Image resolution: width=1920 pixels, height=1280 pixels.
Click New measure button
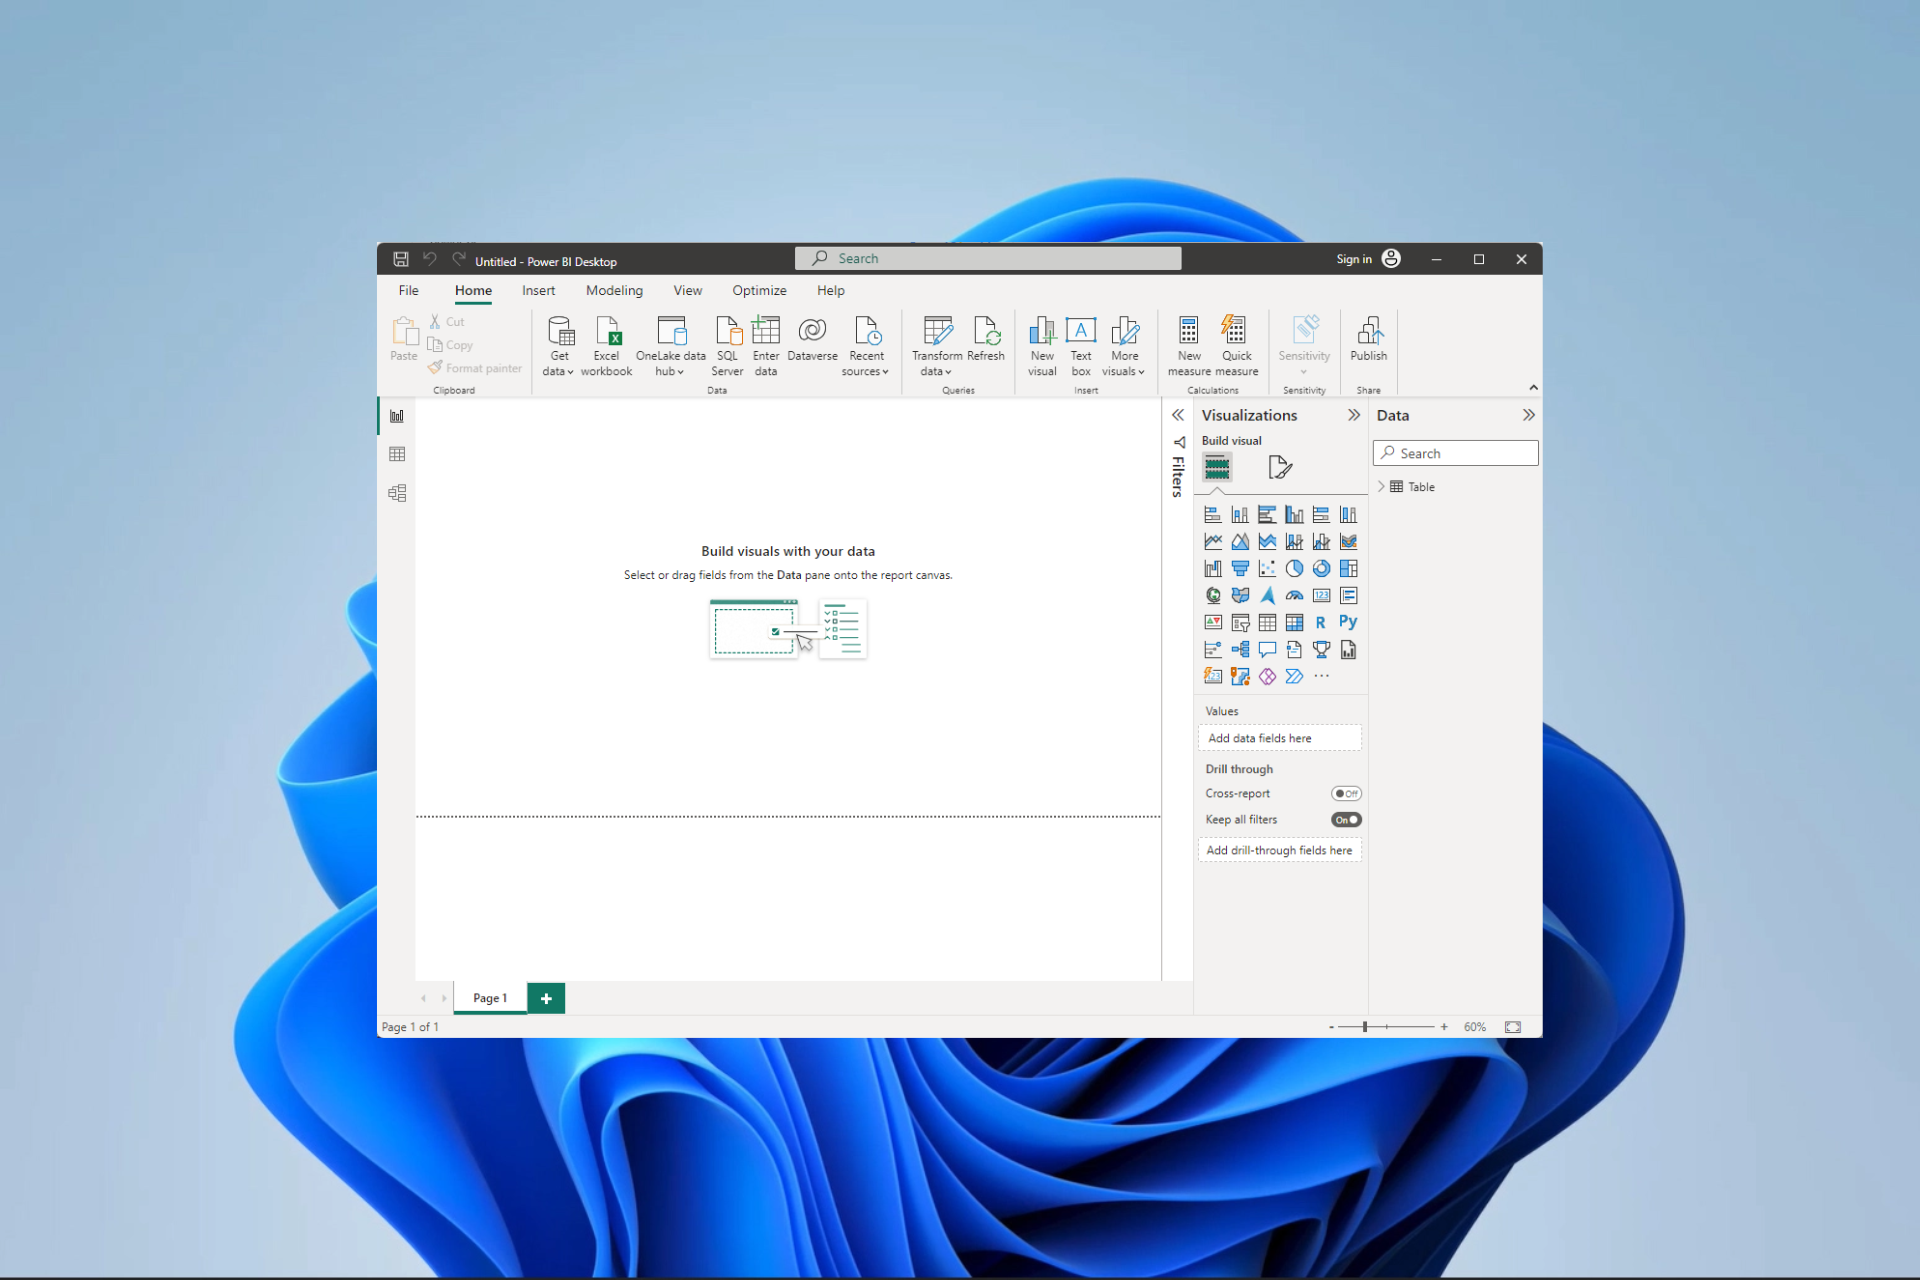click(1189, 346)
